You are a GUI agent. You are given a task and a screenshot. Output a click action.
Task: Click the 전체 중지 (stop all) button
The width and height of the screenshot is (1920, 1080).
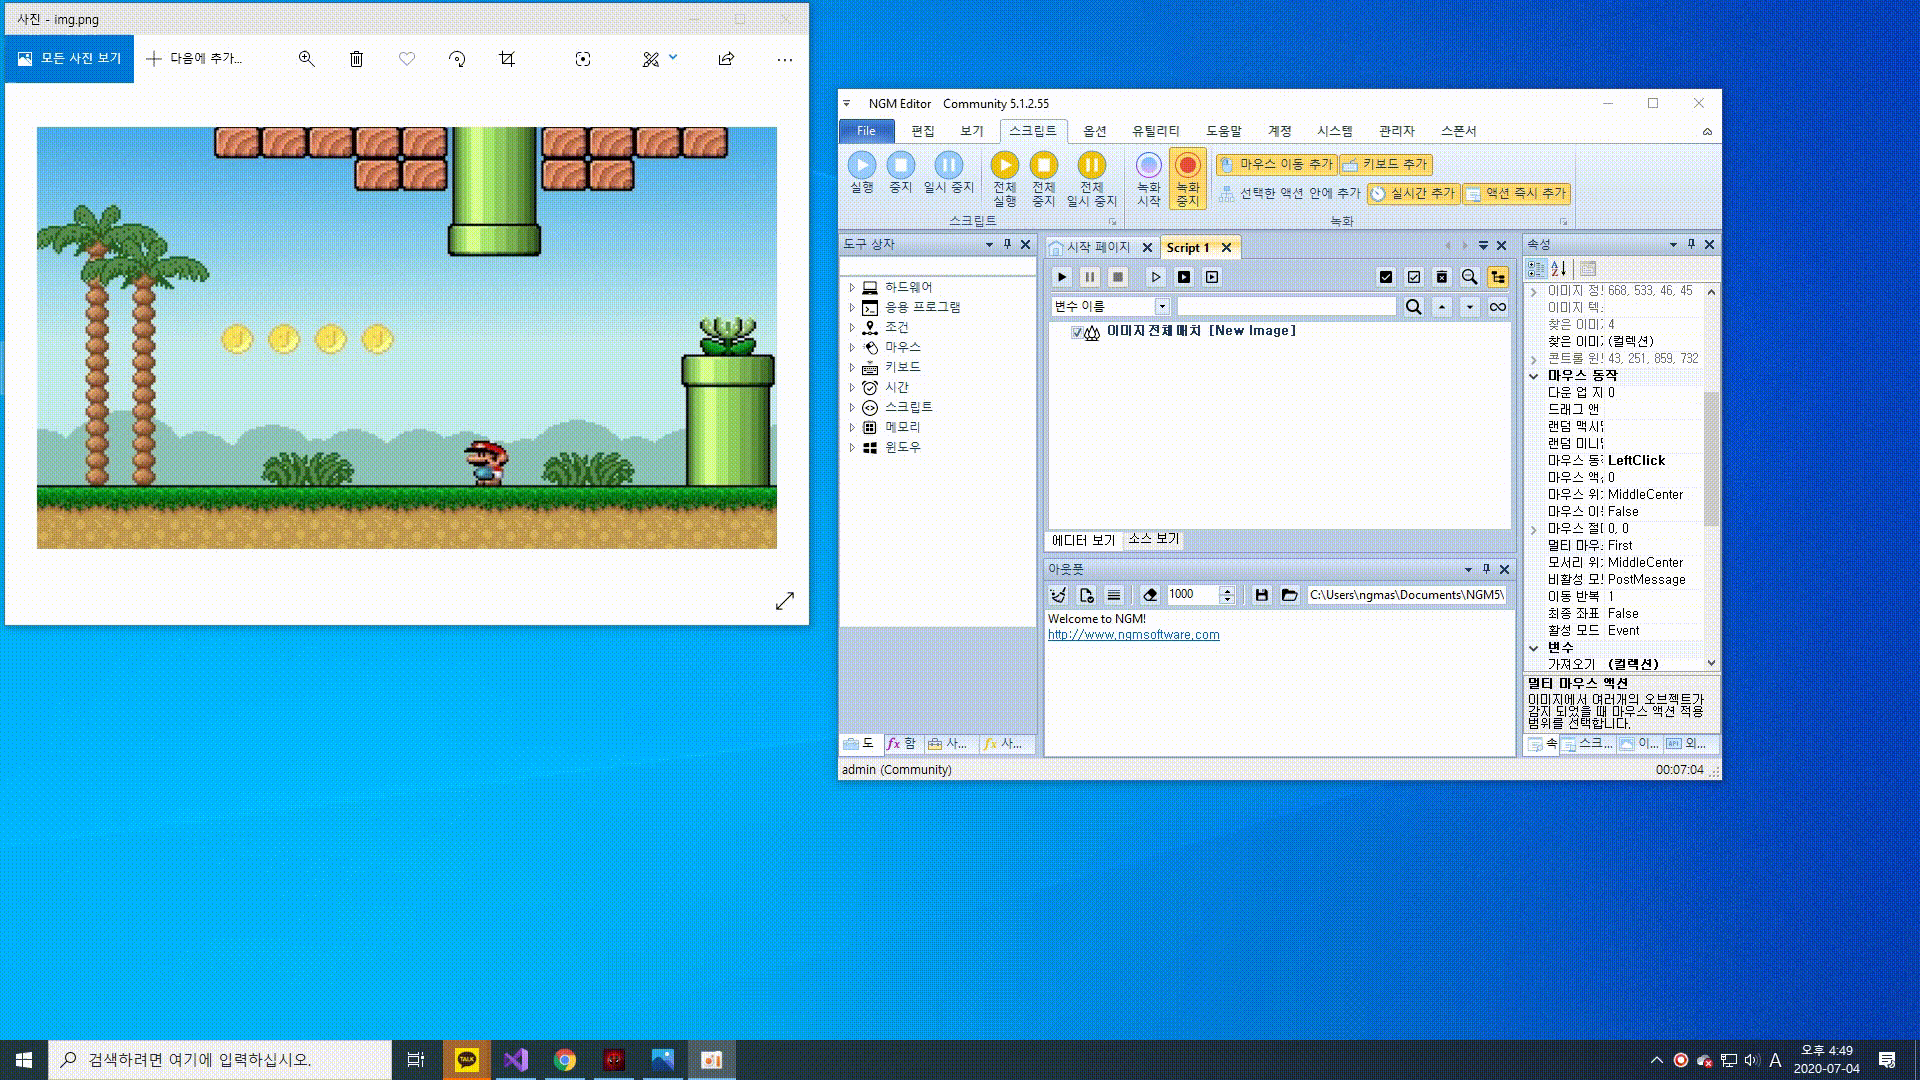pyautogui.click(x=1043, y=179)
